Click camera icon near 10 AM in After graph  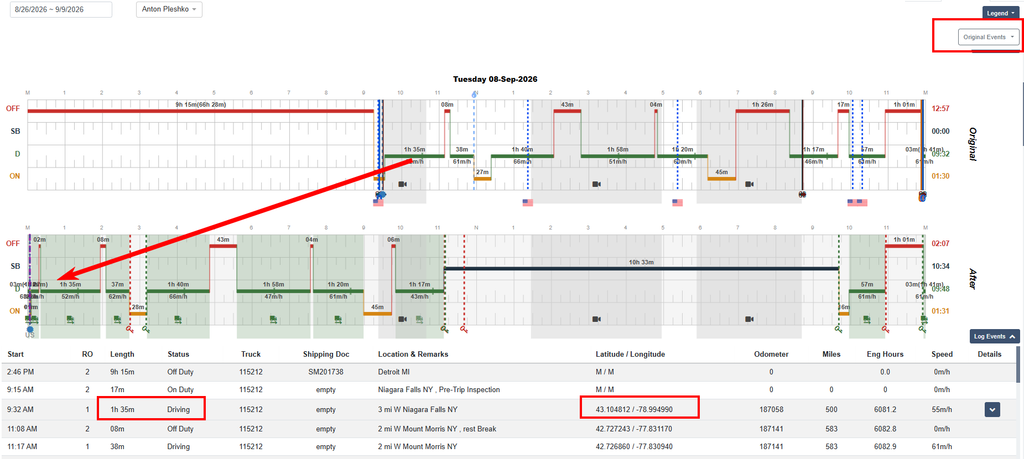(x=402, y=319)
